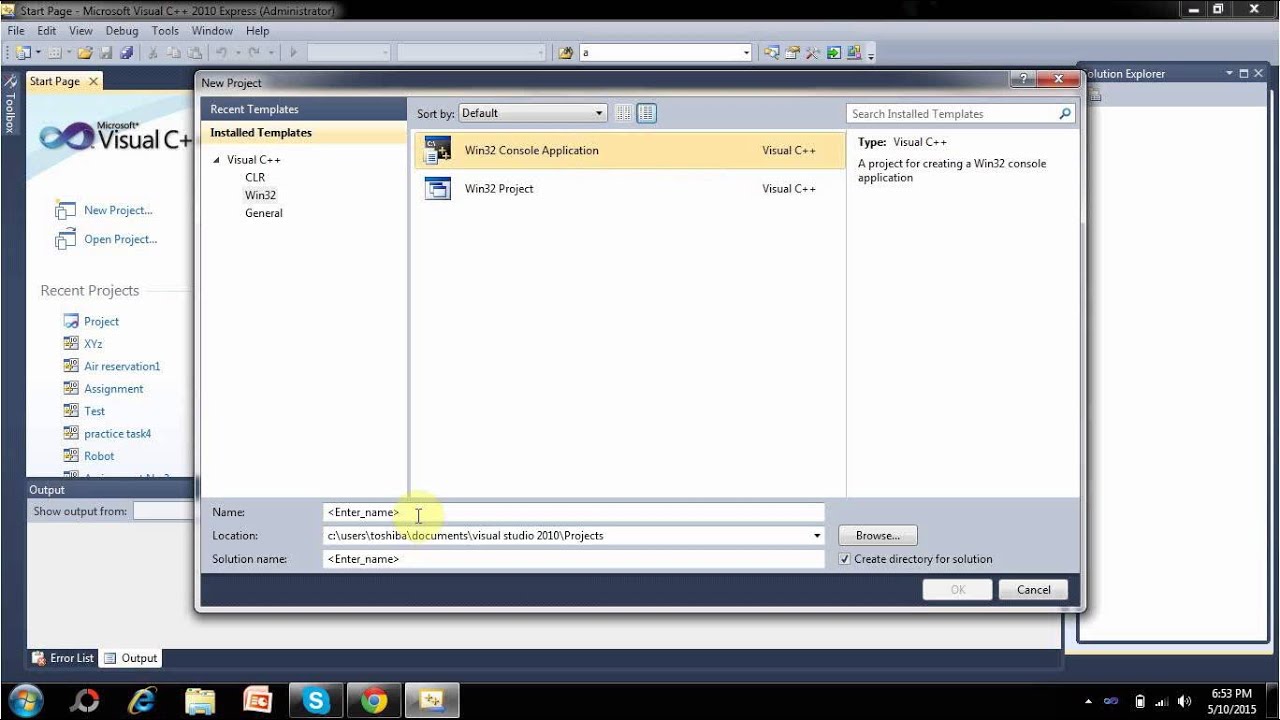This screenshot has height=720, width=1280.
Task: Open the find combo box dropdown in toolbar
Action: pyautogui.click(x=746, y=53)
